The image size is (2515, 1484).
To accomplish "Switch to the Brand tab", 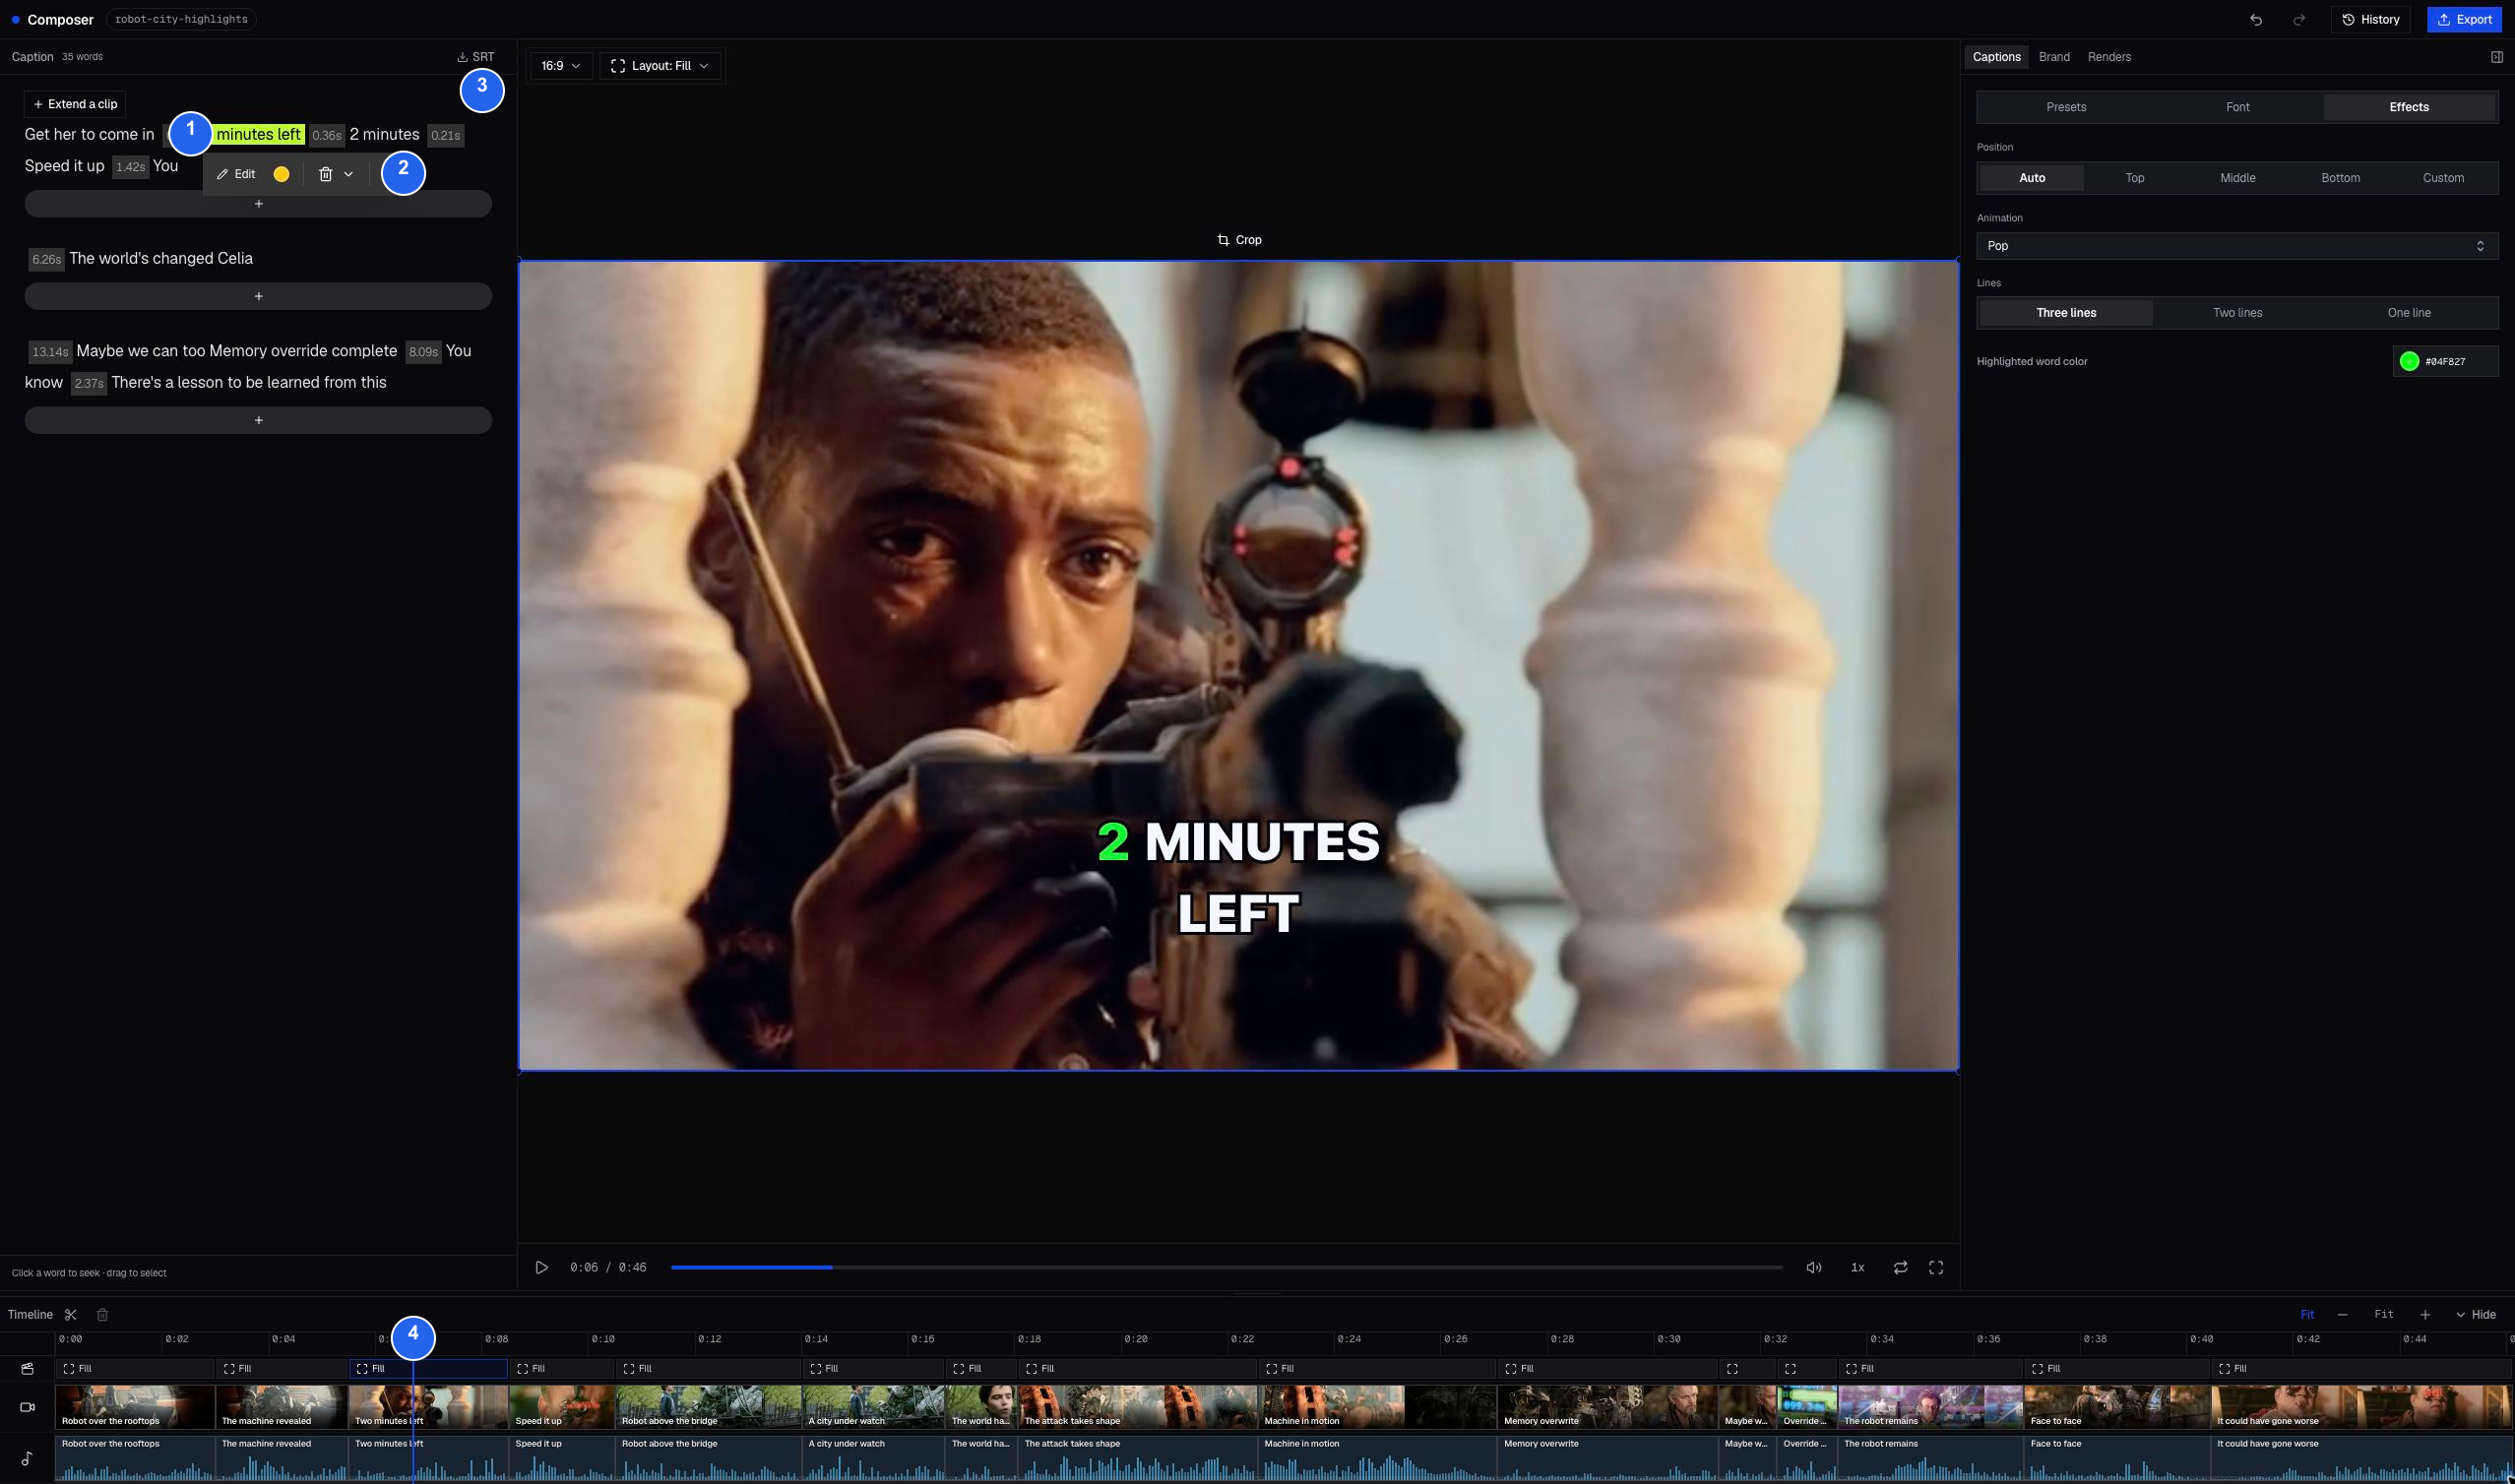I will (x=2054, y=57).
